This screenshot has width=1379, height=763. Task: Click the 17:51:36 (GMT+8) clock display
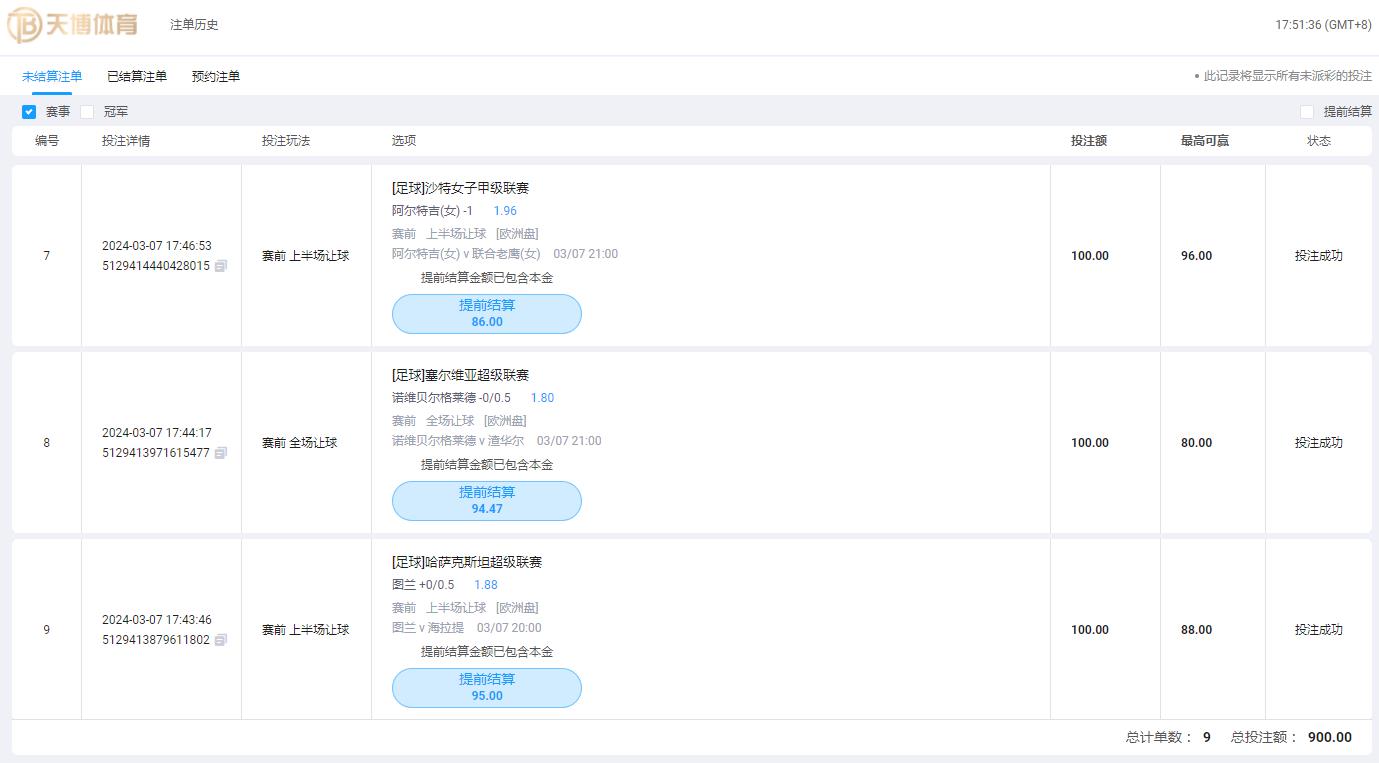tap(1323, 25)
